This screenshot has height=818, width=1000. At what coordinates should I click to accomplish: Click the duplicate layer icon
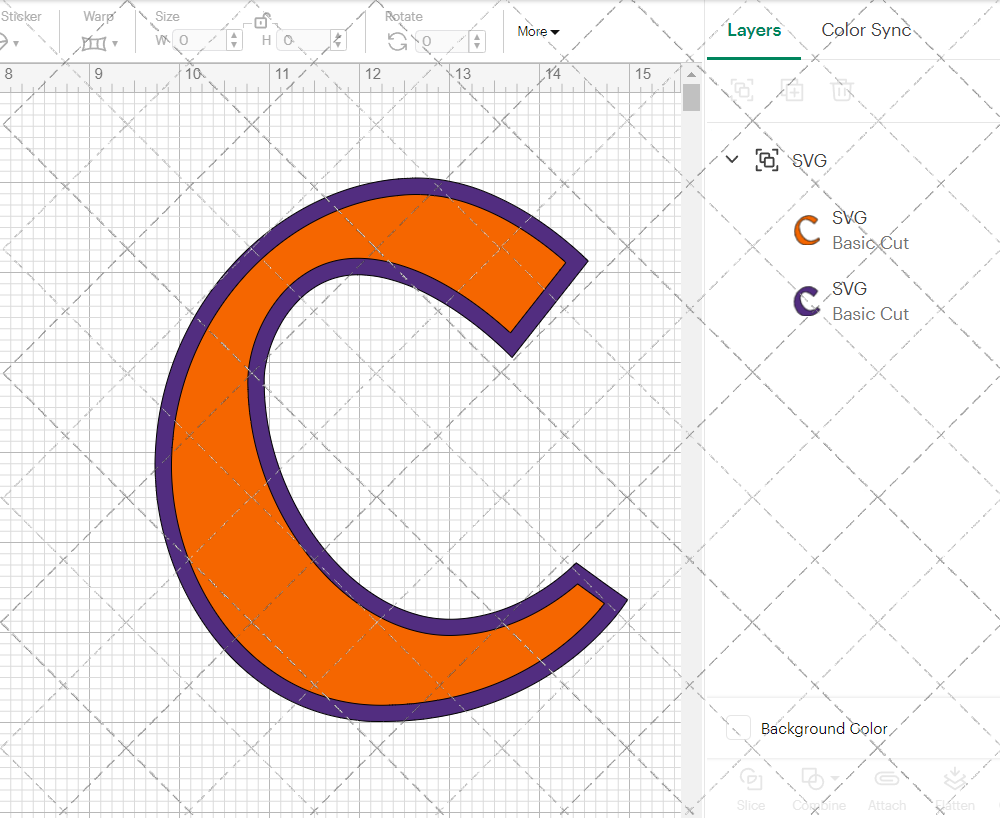point(793,90)
